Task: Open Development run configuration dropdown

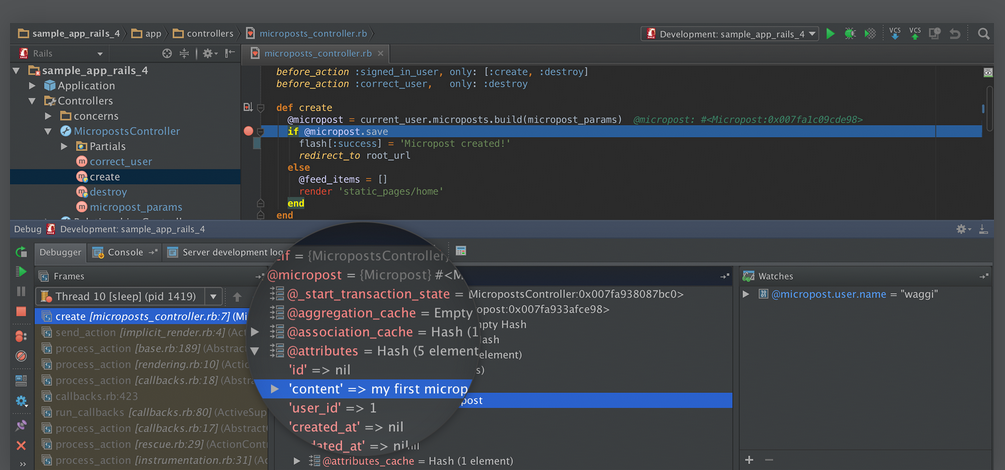Action: pyautogui.click(x=730, y=34)
